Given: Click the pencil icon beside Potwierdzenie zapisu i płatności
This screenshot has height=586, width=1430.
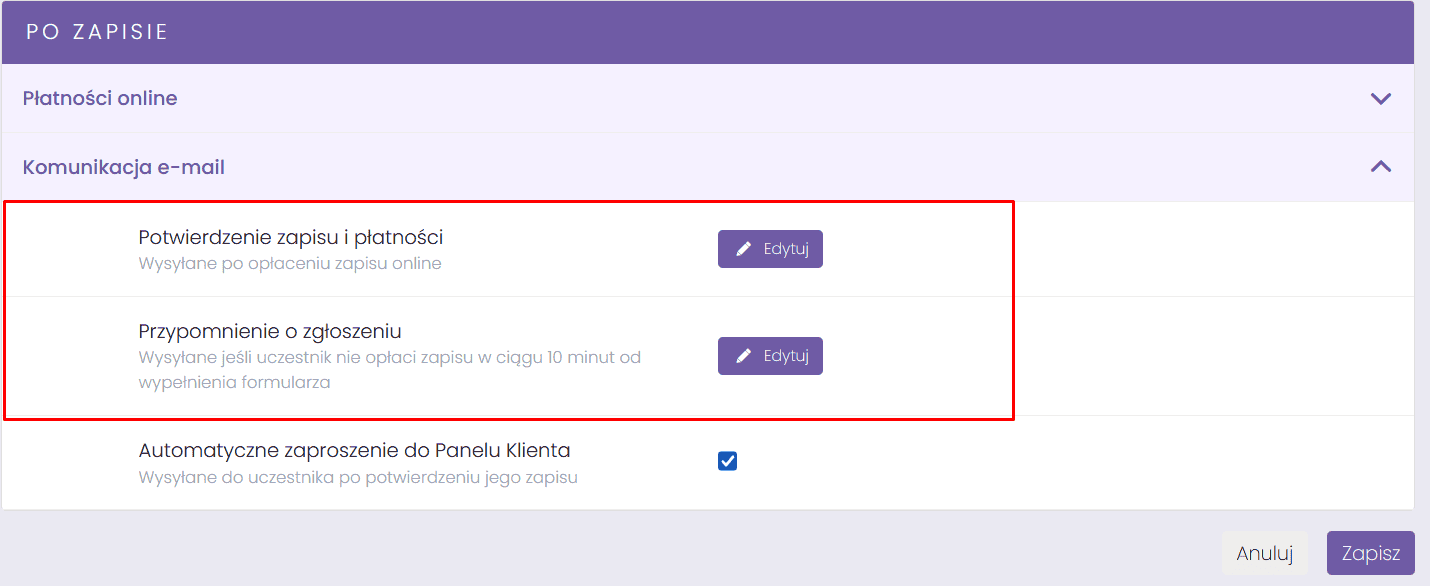Looking at the screenshot, I should [x=743, y=249].
